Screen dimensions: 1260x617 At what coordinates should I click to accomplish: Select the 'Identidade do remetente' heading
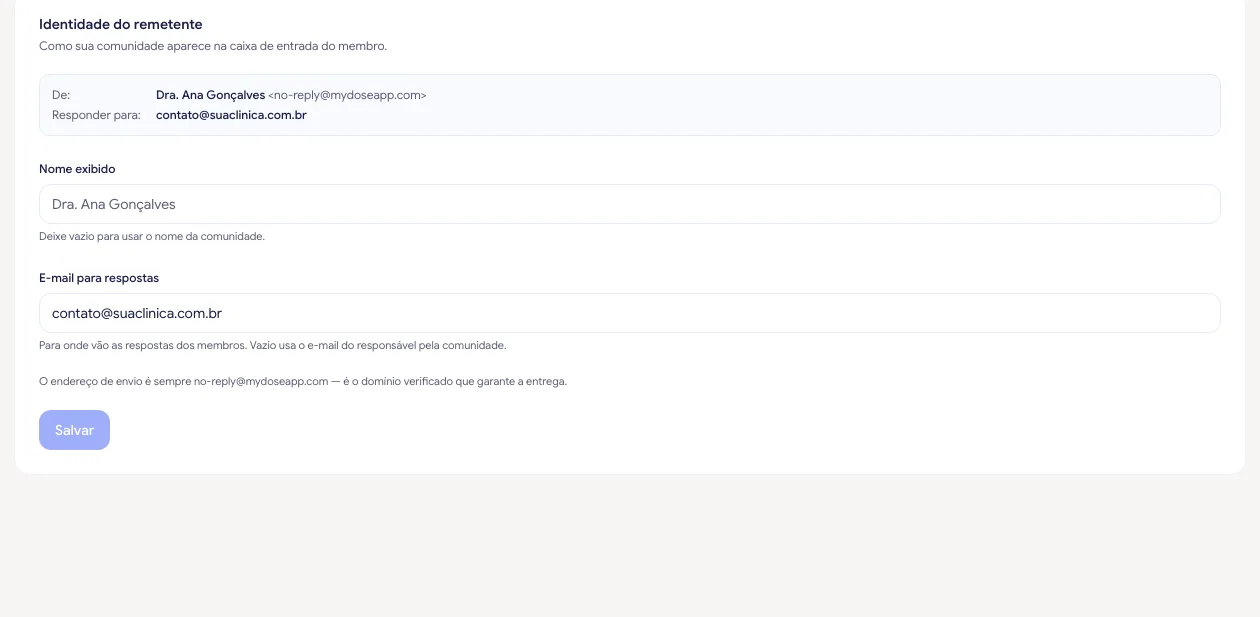point(121,24)
